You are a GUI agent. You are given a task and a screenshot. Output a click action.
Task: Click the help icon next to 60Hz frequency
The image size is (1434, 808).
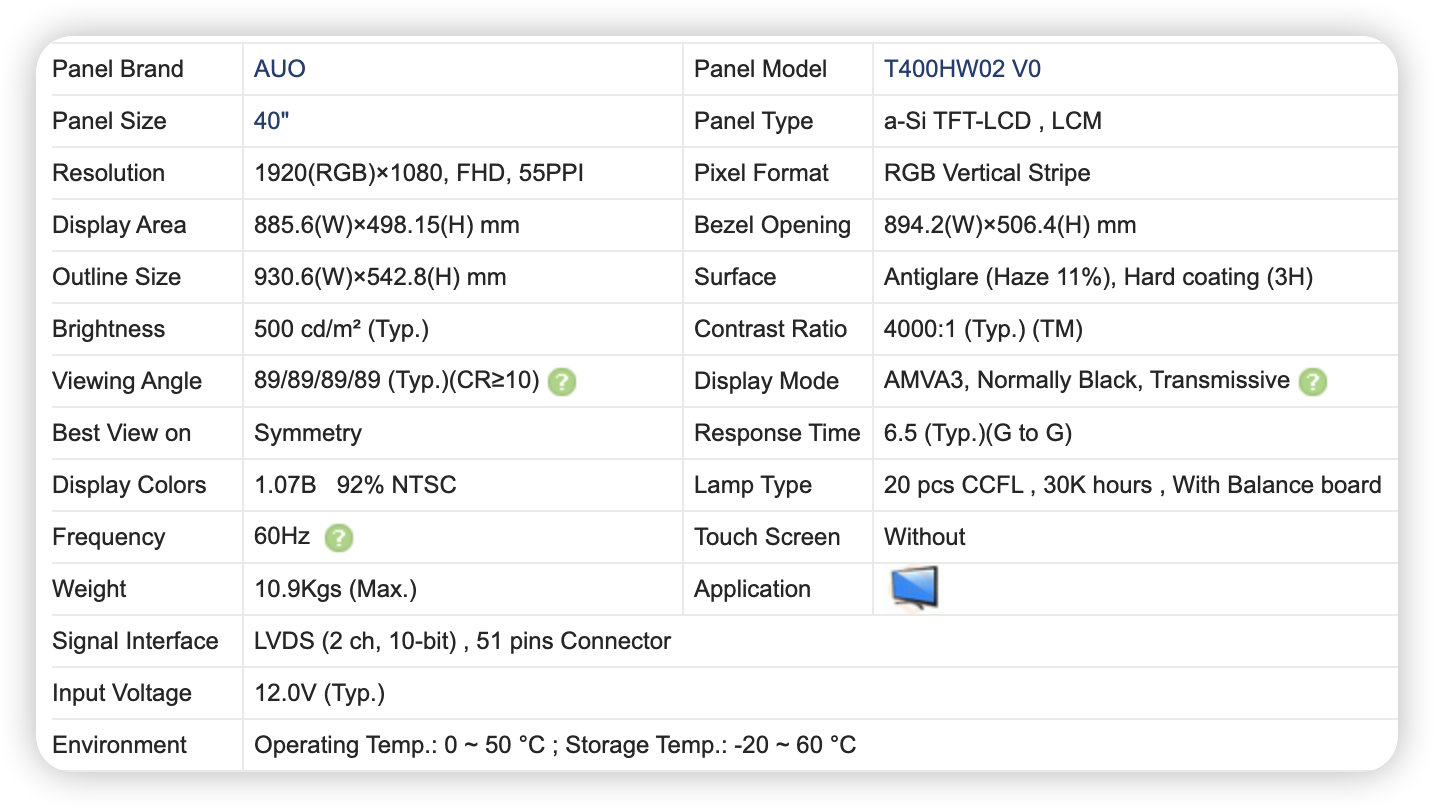(x=339, y=538)
